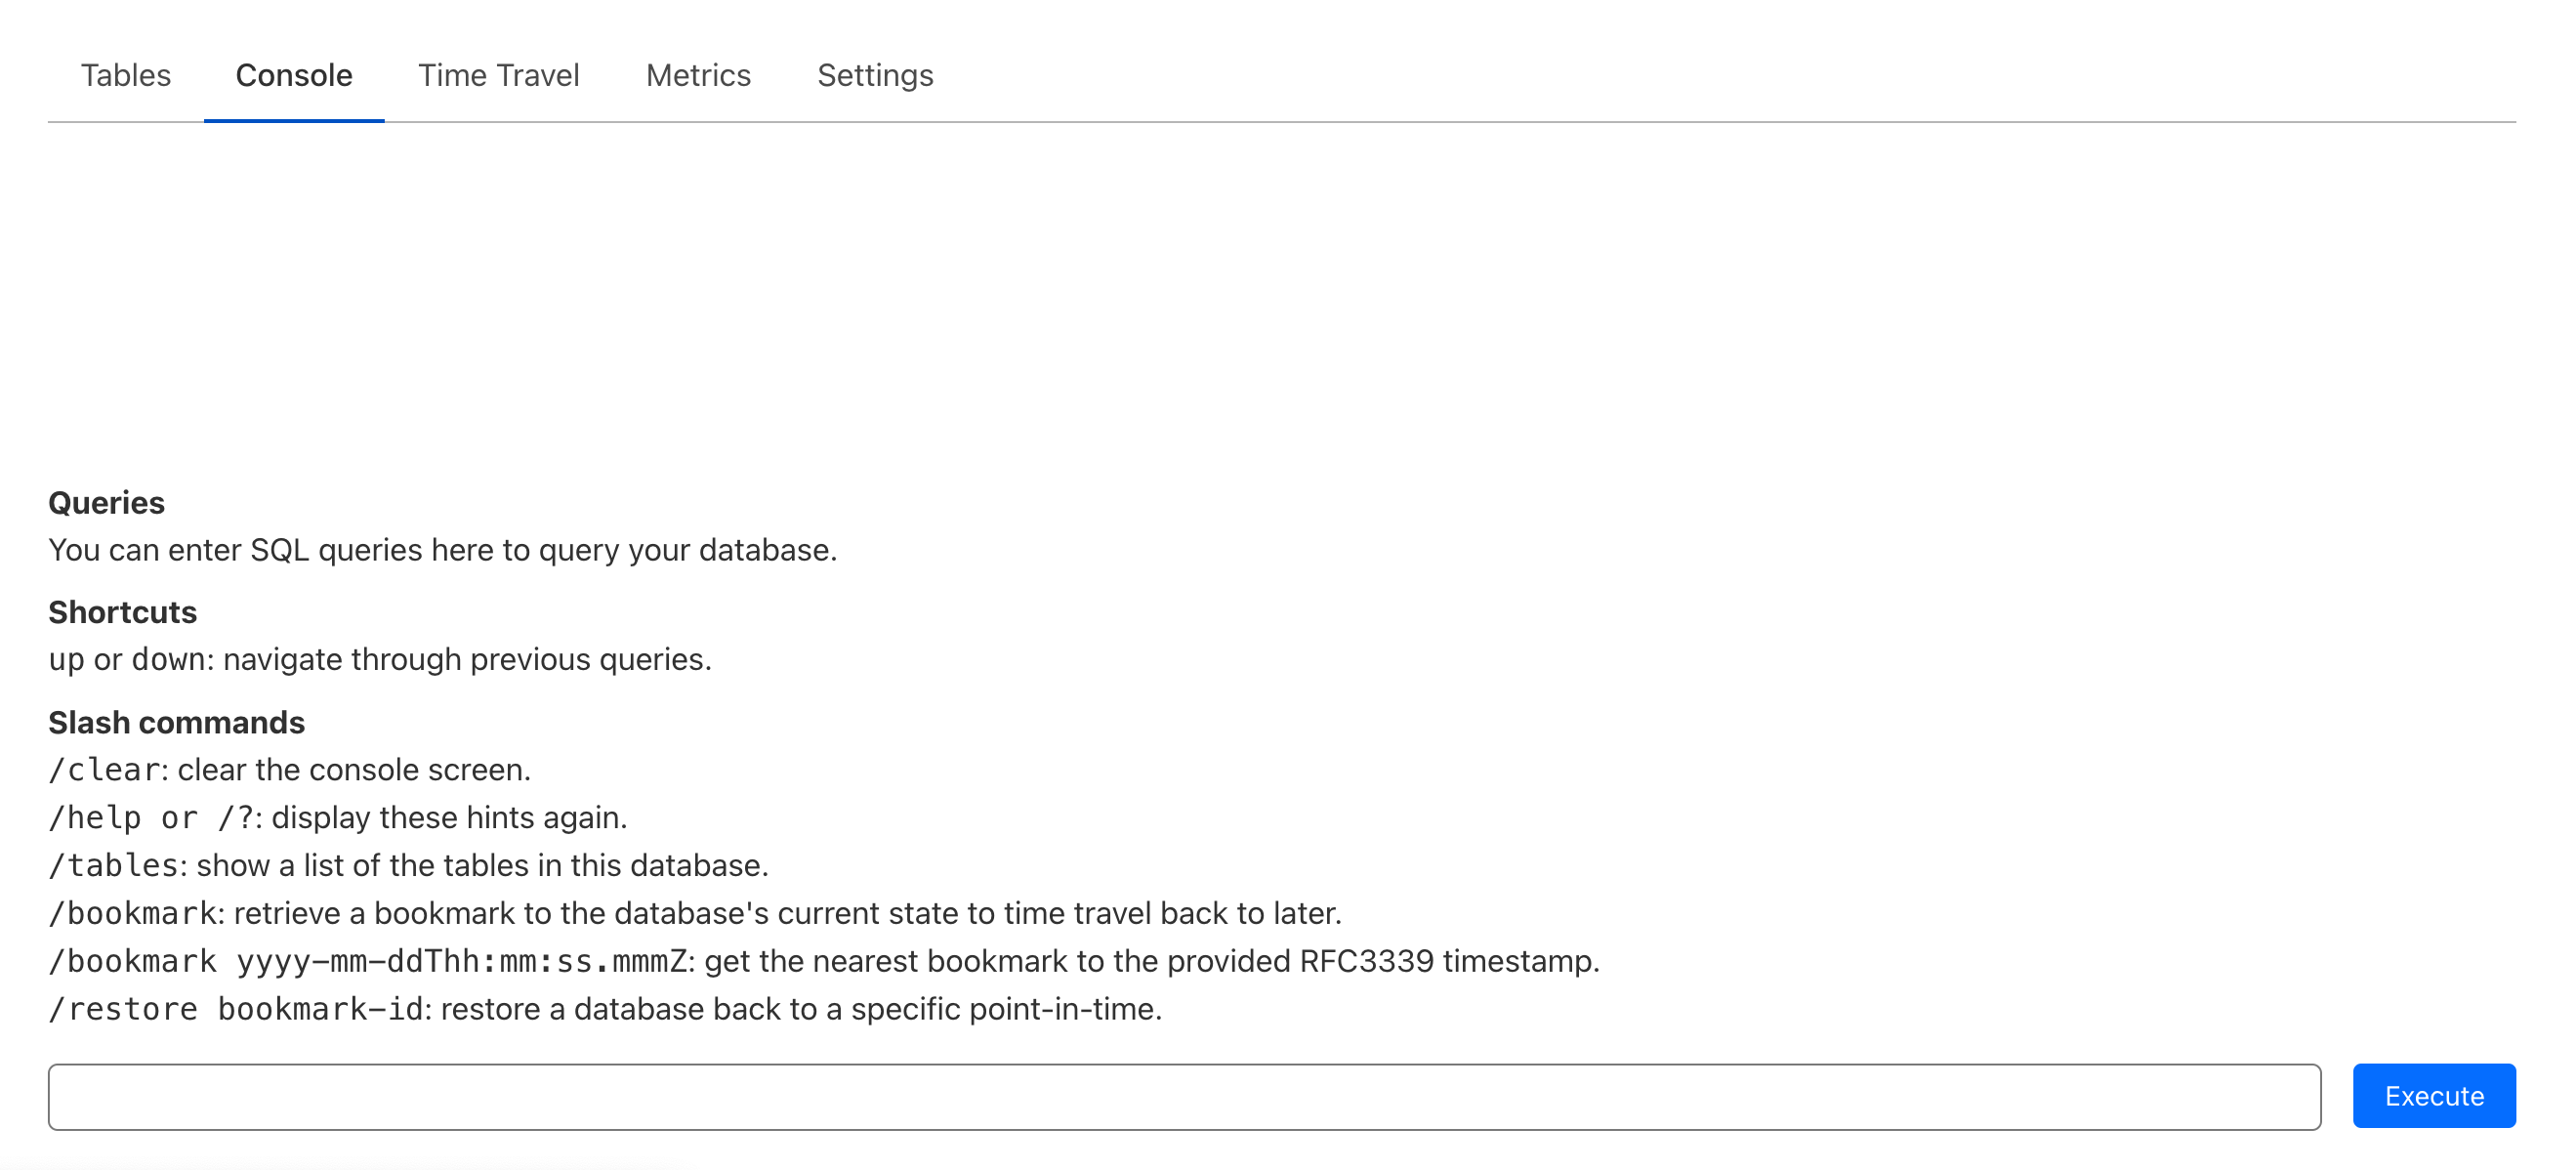The width and height of the screenshot is (2576, 1170).
Task: Switch to the Time Travel tab
Action: click(498, 75)
